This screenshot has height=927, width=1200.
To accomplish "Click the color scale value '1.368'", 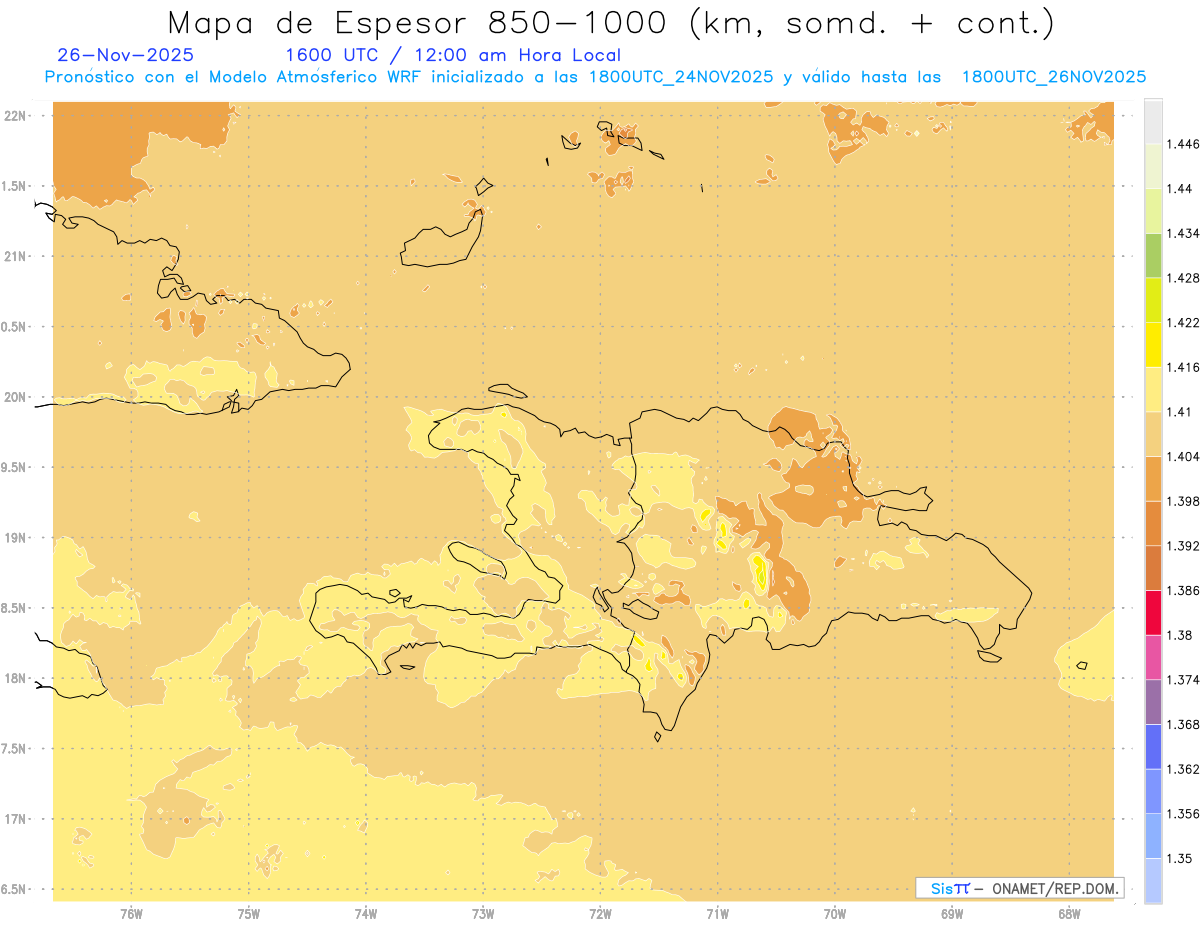I will click(1183, 724).
